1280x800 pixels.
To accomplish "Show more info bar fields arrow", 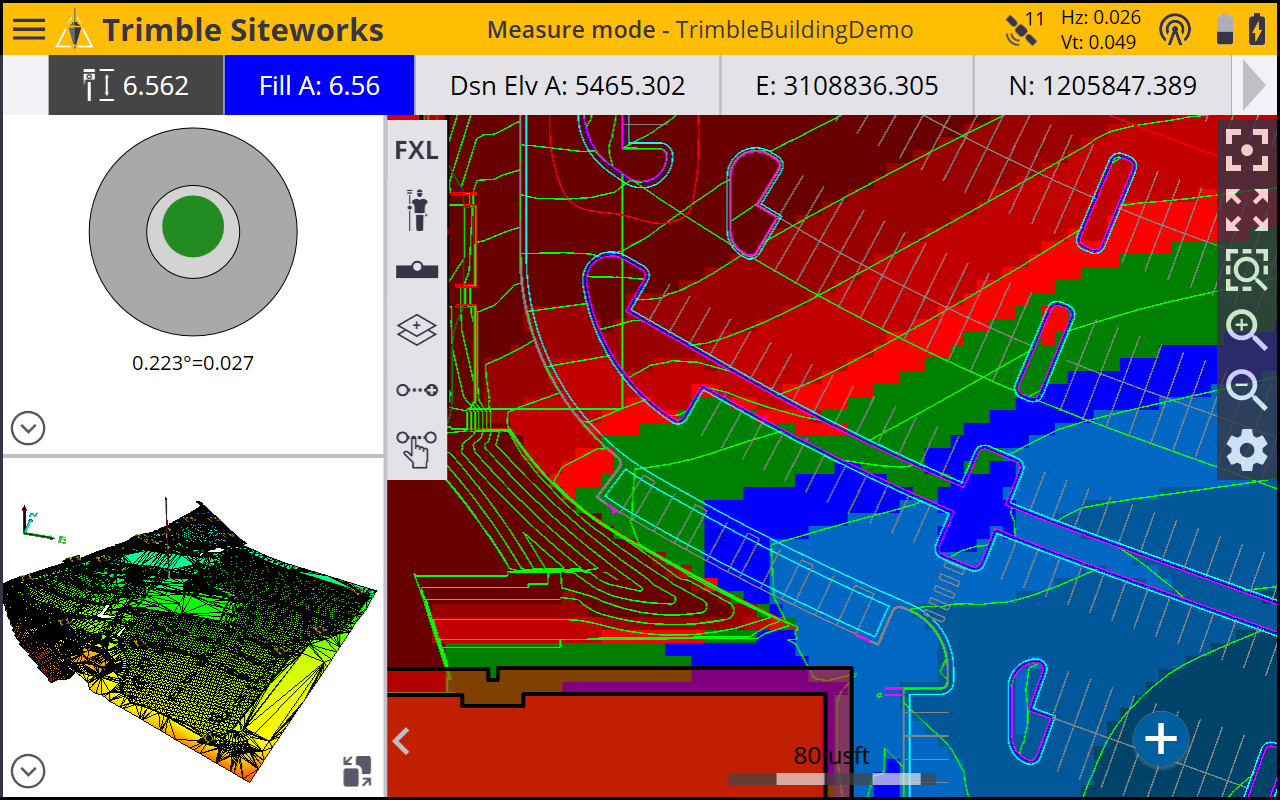I will pos(1254,85).
